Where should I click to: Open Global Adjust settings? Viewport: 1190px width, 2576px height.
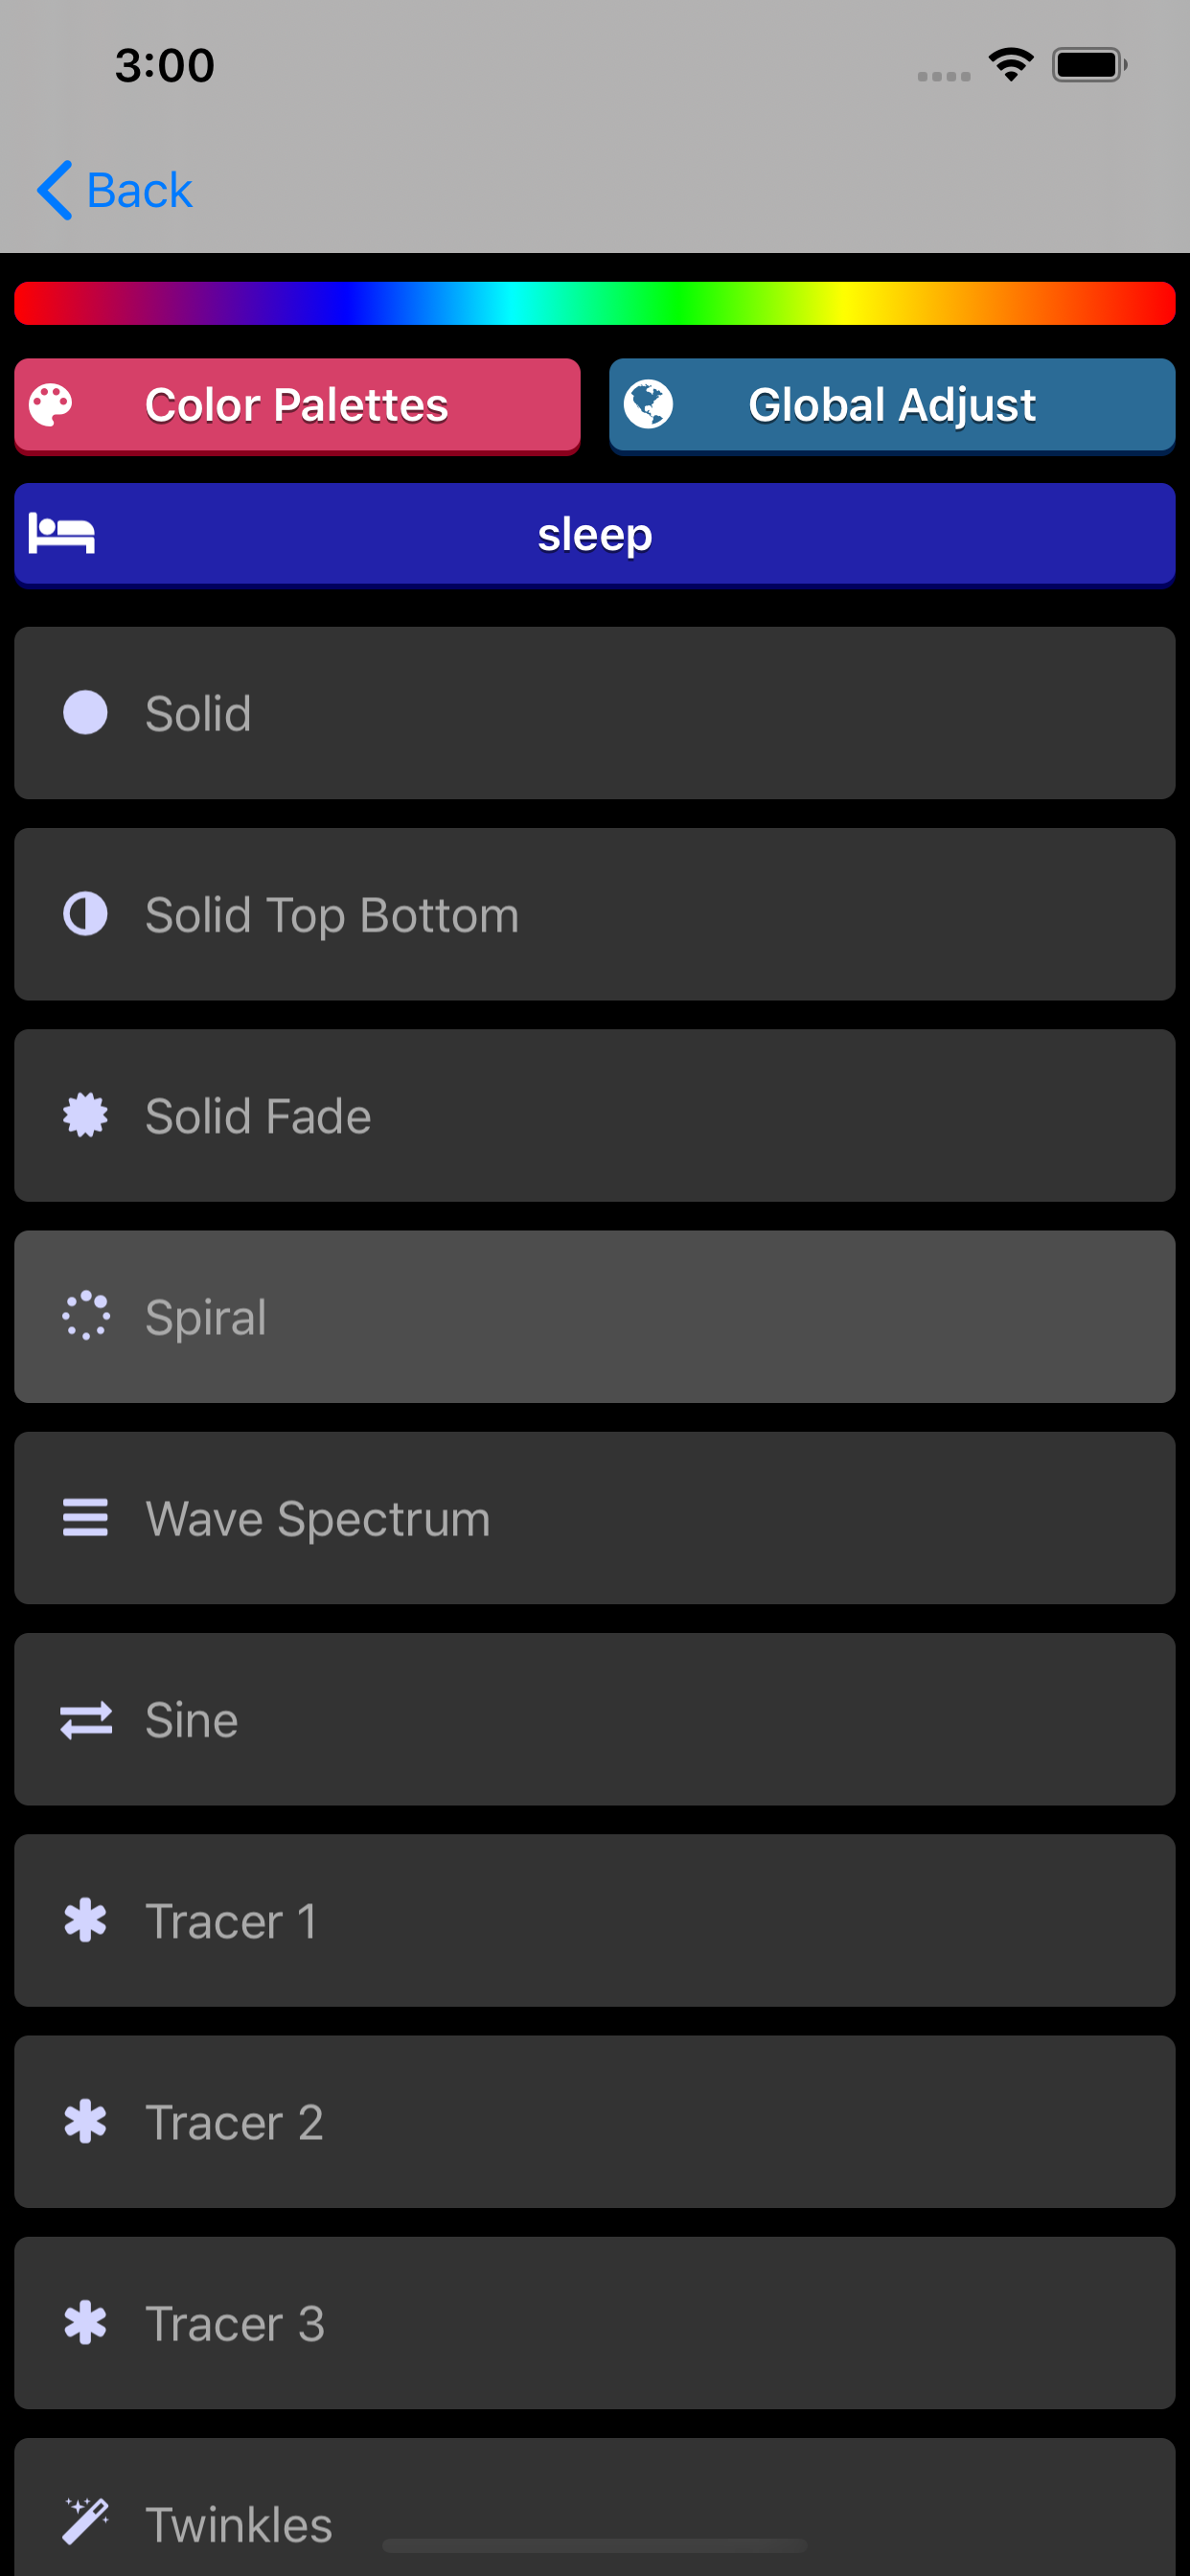point(892,405)
